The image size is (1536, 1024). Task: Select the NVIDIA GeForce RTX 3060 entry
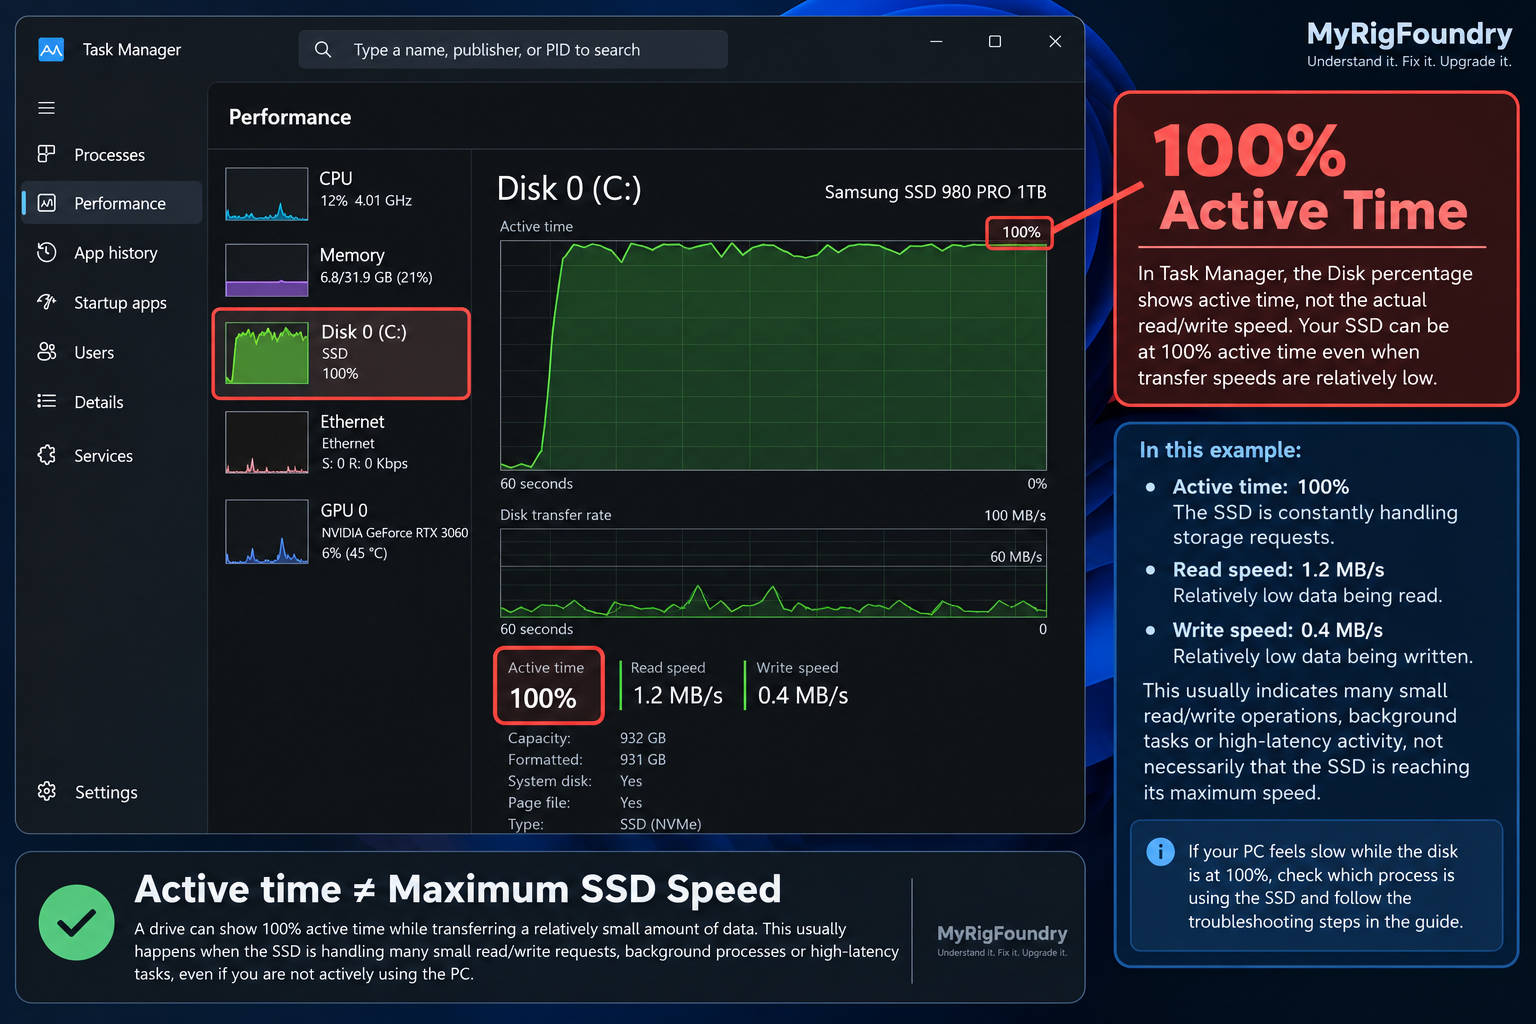pos(341,532)
